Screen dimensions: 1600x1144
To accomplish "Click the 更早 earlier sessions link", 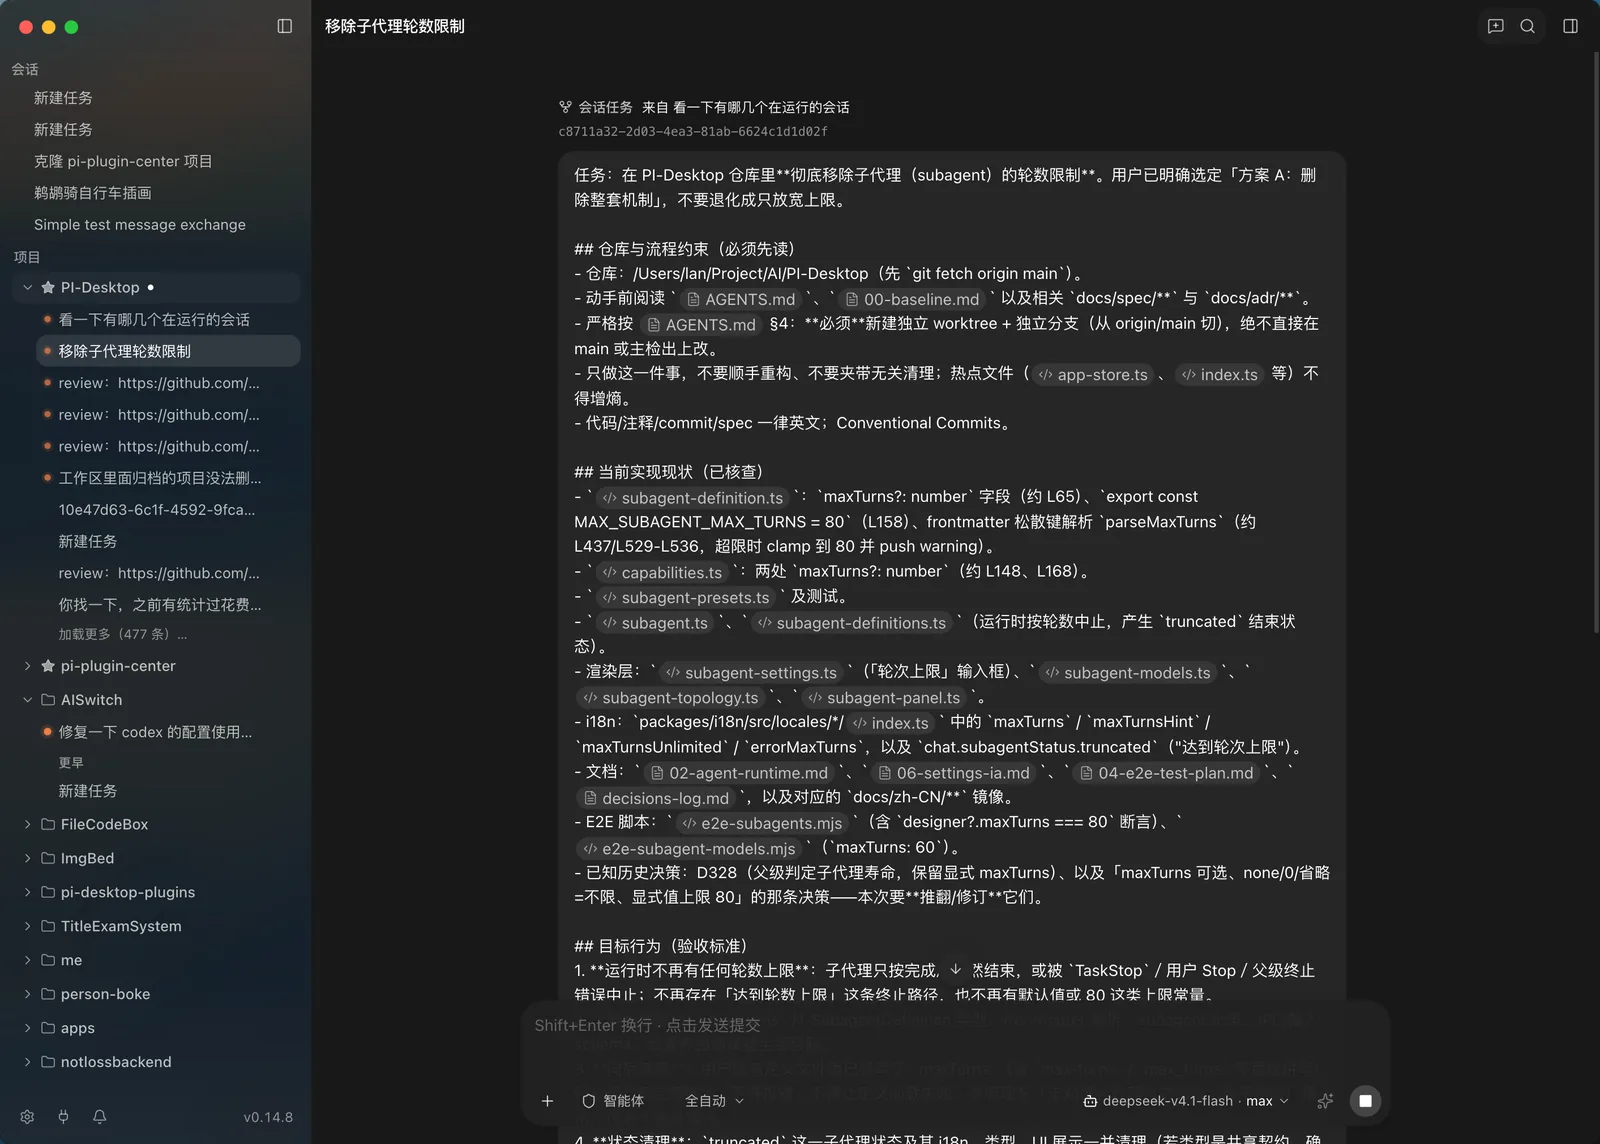I will pos(71,762).
